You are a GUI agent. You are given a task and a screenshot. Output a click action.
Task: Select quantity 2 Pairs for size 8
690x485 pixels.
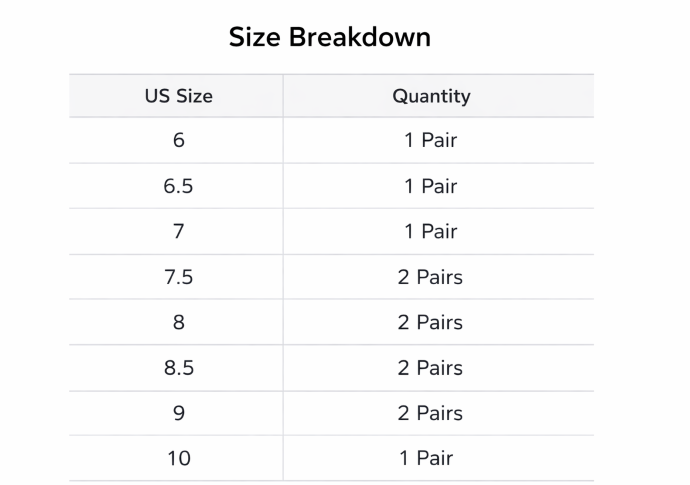[430, 323]
